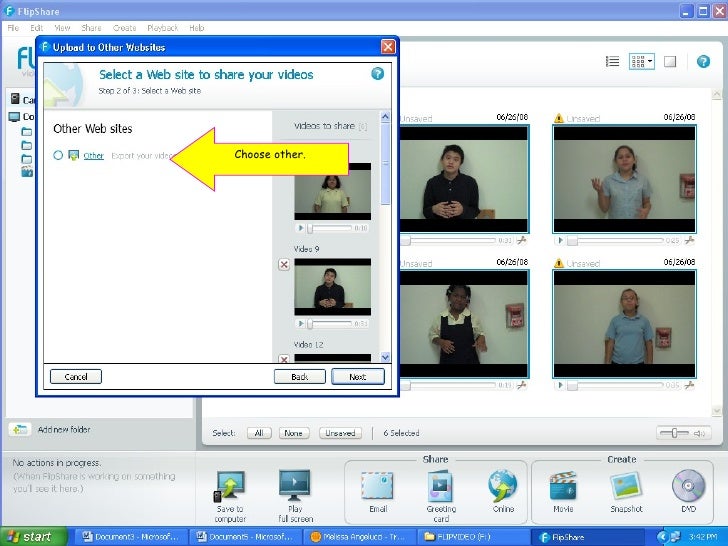Adjust the volume slider

(674, 433)
